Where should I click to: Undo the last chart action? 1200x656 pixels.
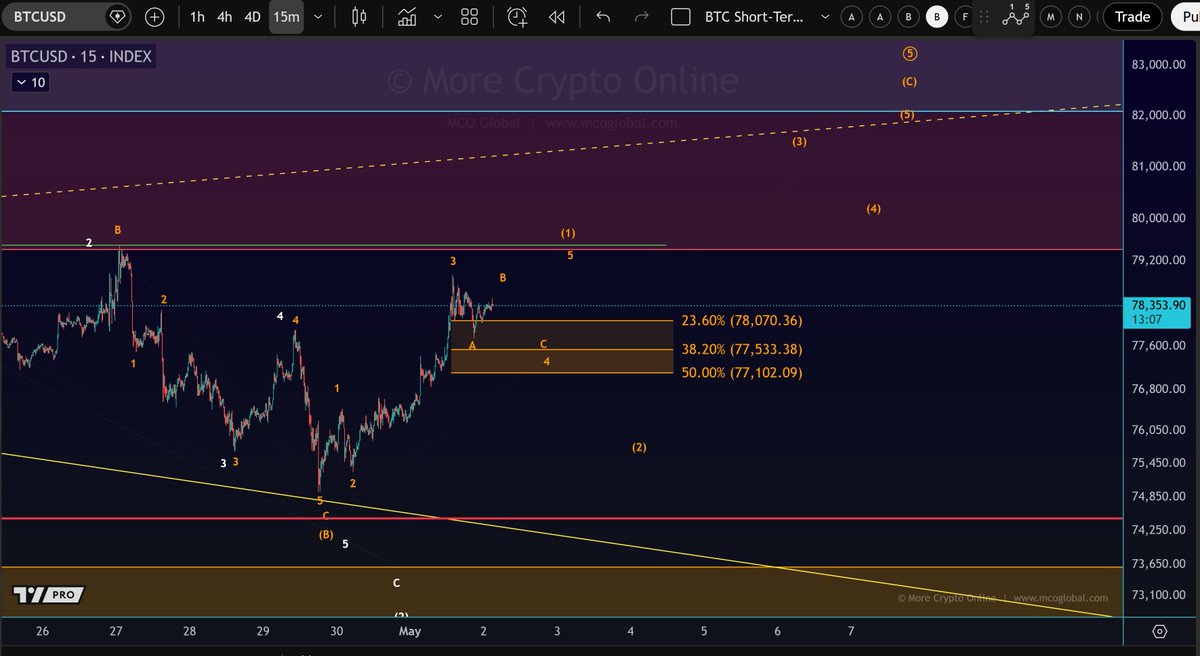(x=602, y=17)
